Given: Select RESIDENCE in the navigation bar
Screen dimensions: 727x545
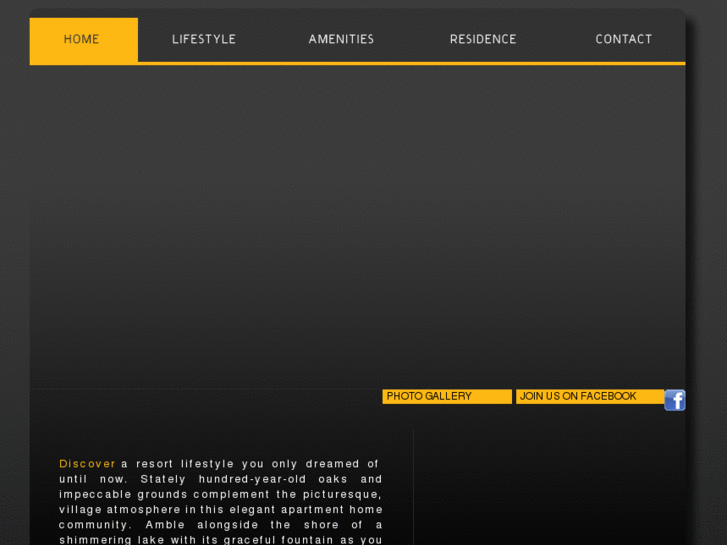Looking at the screenshot, I should [x=483, y=39].
